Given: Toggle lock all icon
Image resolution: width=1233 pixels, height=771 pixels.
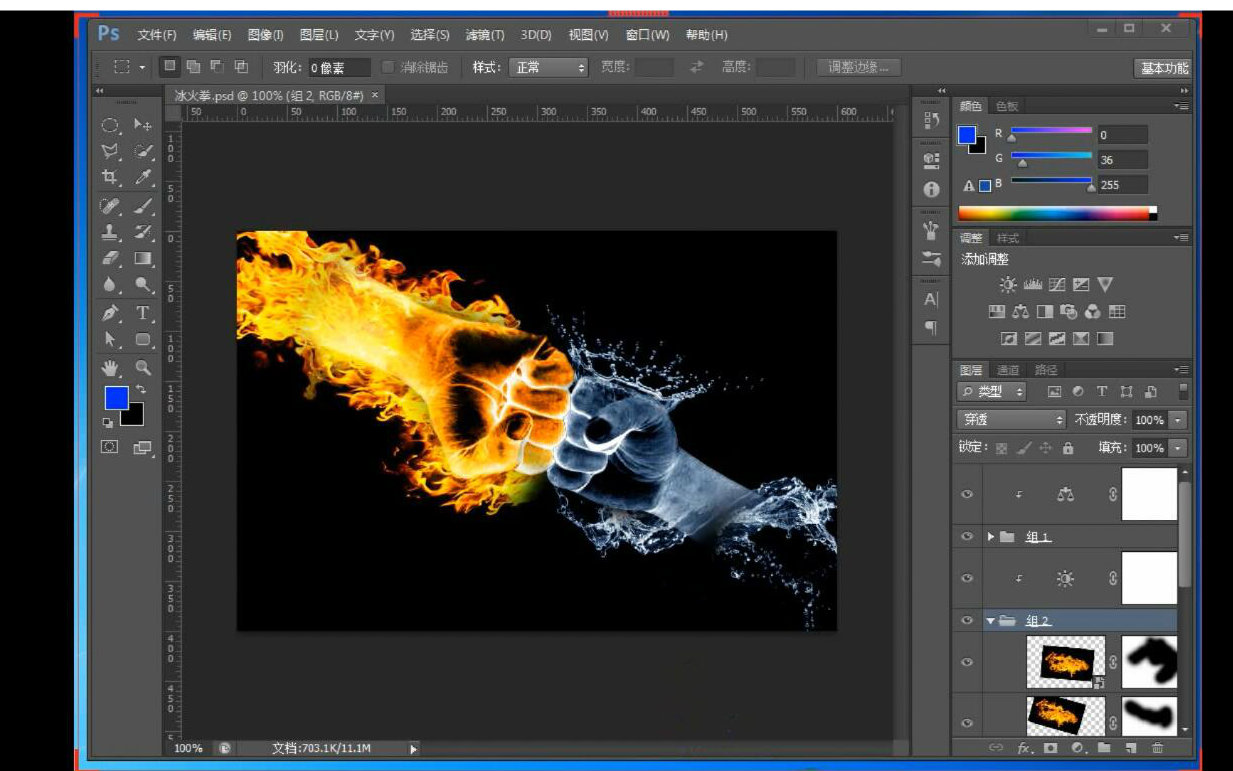Looking at the screenshot, I should click(x=1068, y=448).
